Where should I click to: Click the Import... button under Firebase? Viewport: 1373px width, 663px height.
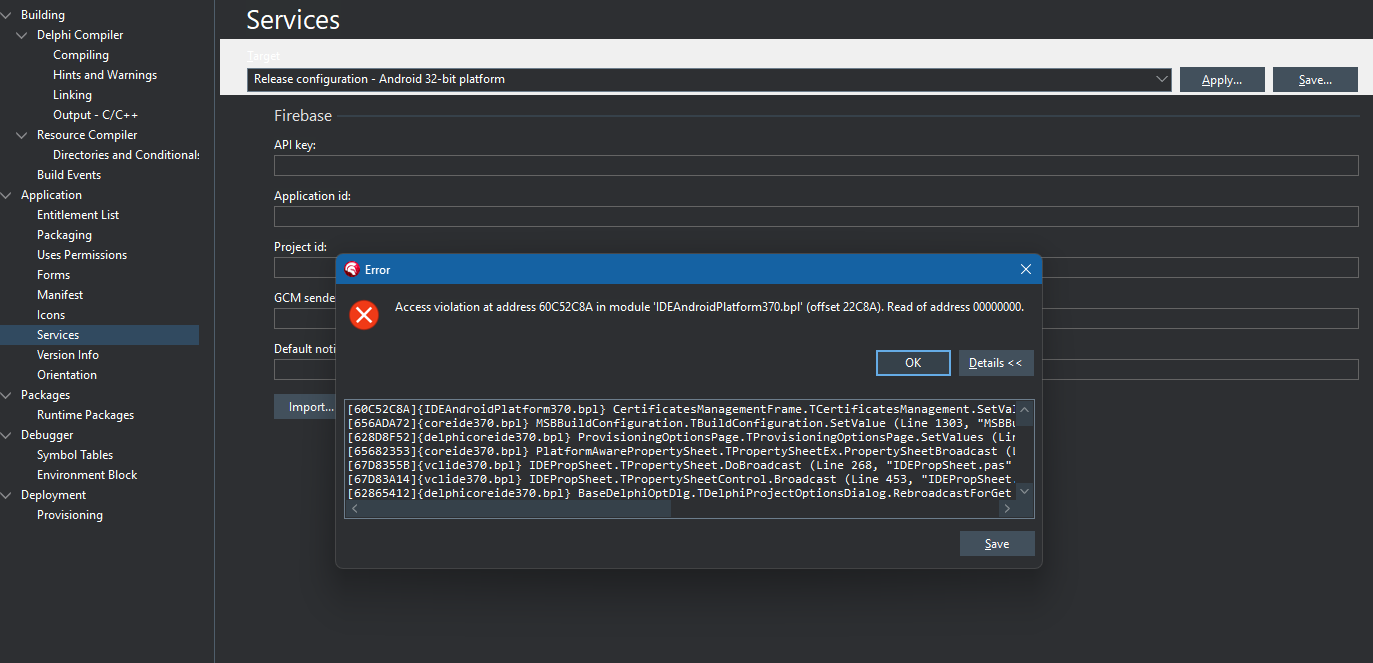point(305,407)
